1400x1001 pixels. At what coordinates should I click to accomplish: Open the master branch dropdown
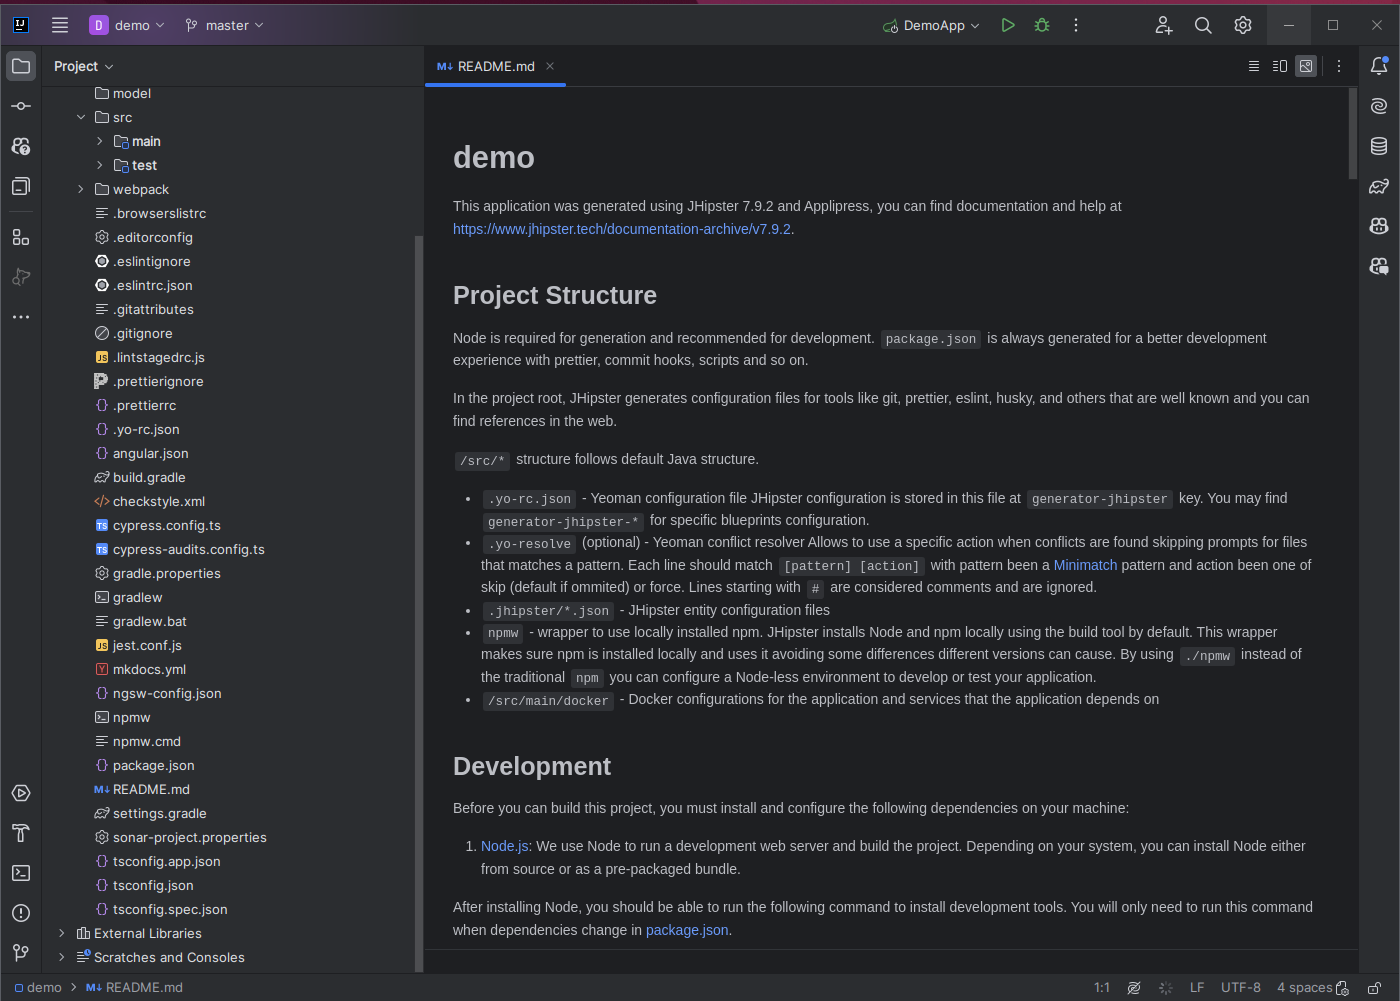pos(224,25)
